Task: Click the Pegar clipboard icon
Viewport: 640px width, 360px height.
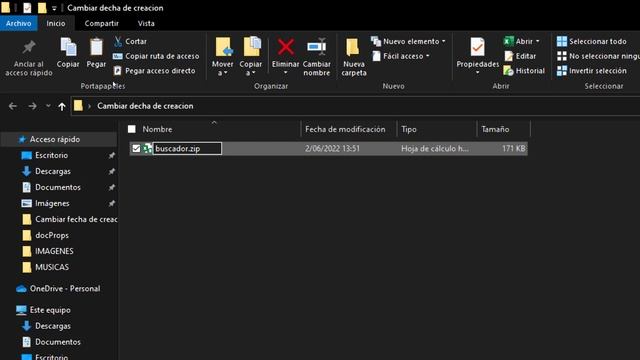Action: tap(96, 47)
